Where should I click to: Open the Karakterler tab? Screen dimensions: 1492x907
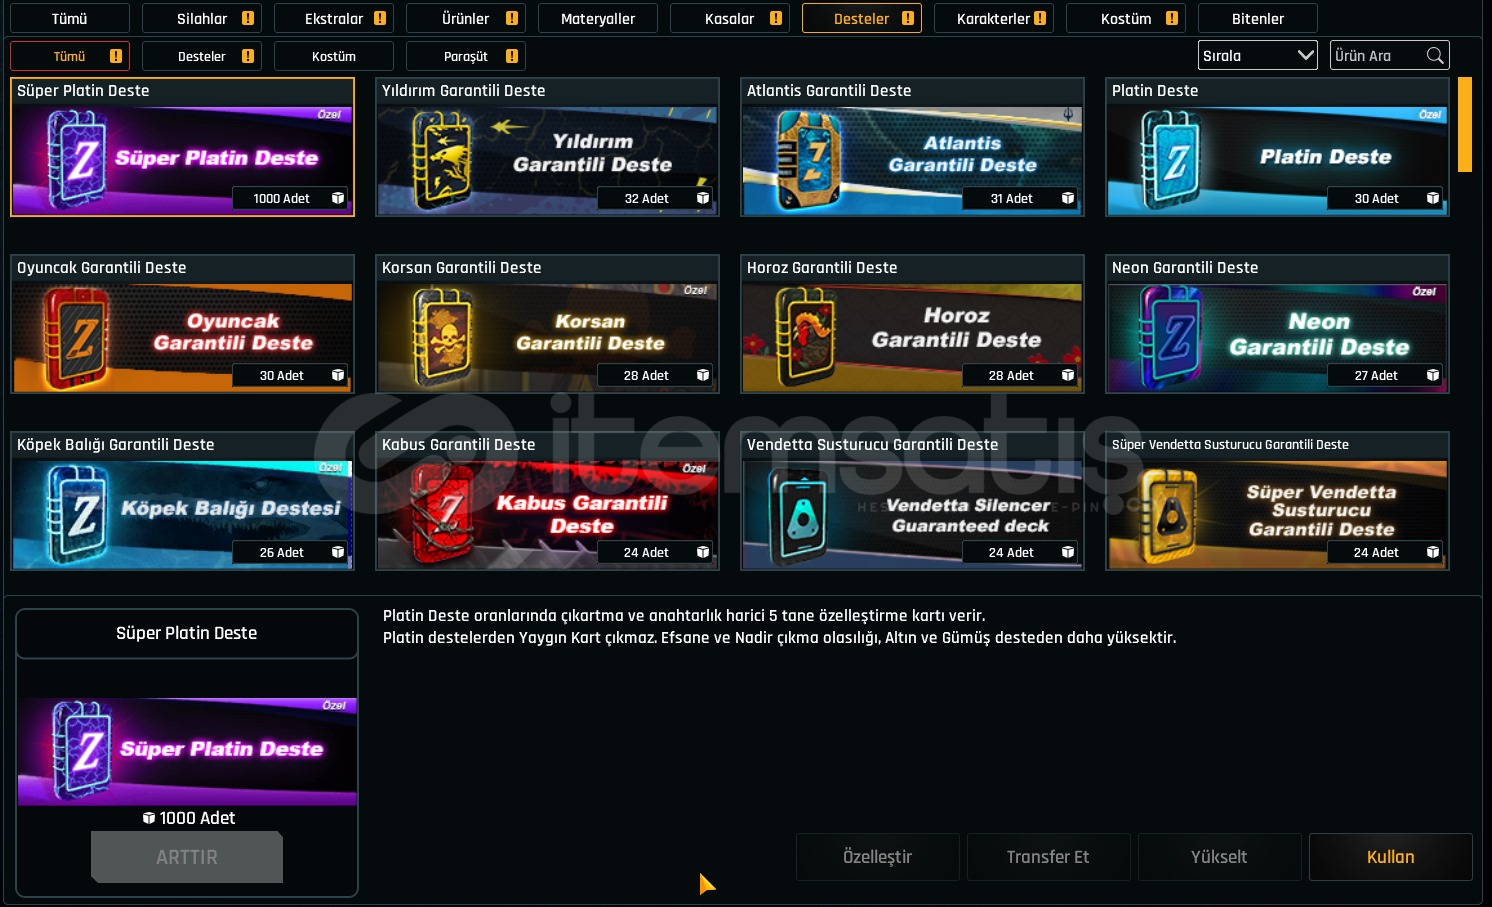coord(994,18)
